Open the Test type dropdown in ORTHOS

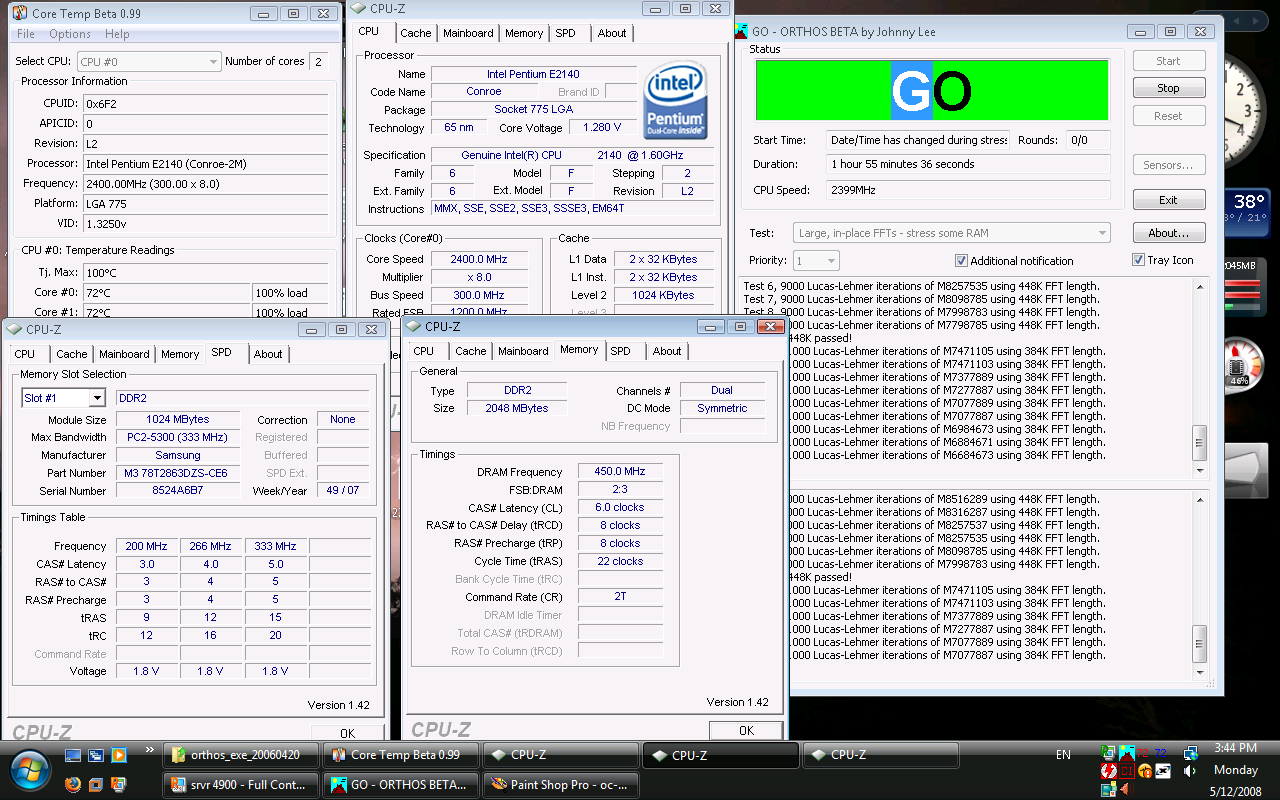tap(1102, 233)
